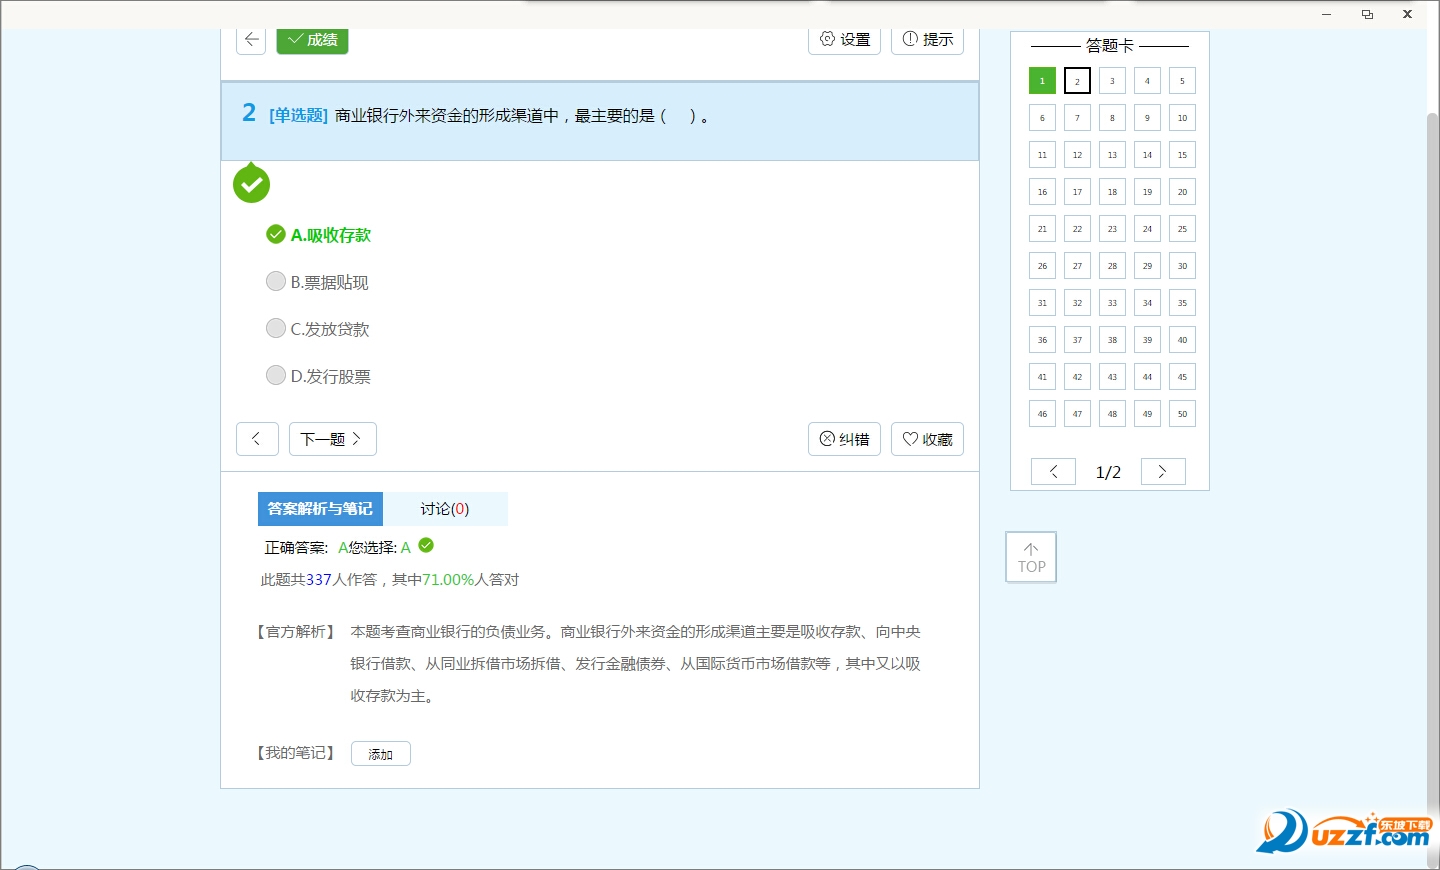
Task: Open question 15 in answer card
Action: point(1182,155)
